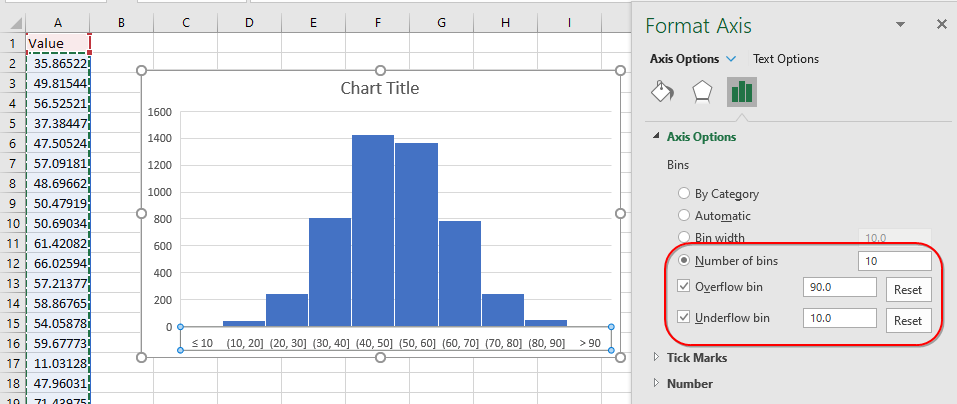957x404 pixels.
Task: Click cell containing 66.02594
Action: (x=58, y=263)
